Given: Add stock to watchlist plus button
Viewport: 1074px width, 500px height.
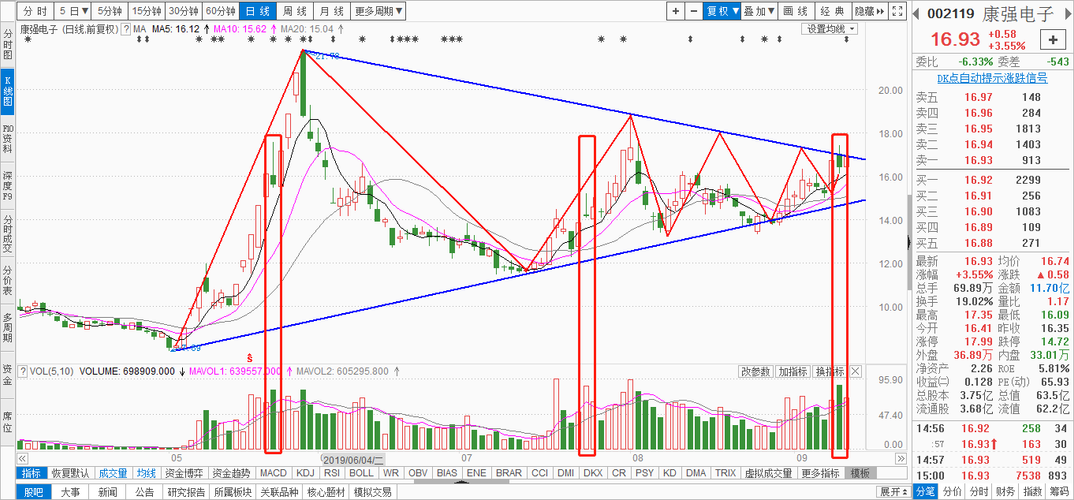Looking at the screenshot, I should pyautogui.click(x=1053, y=41).
